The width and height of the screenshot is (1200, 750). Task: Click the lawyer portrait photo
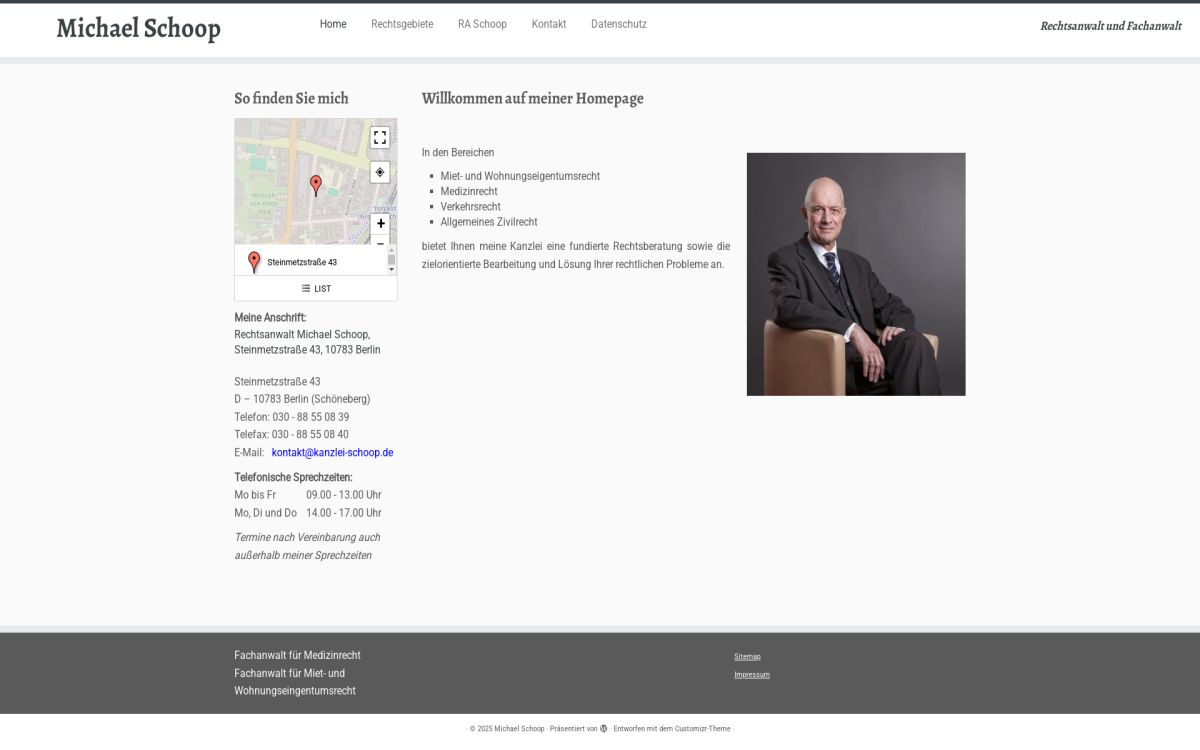tap(856, 274)
